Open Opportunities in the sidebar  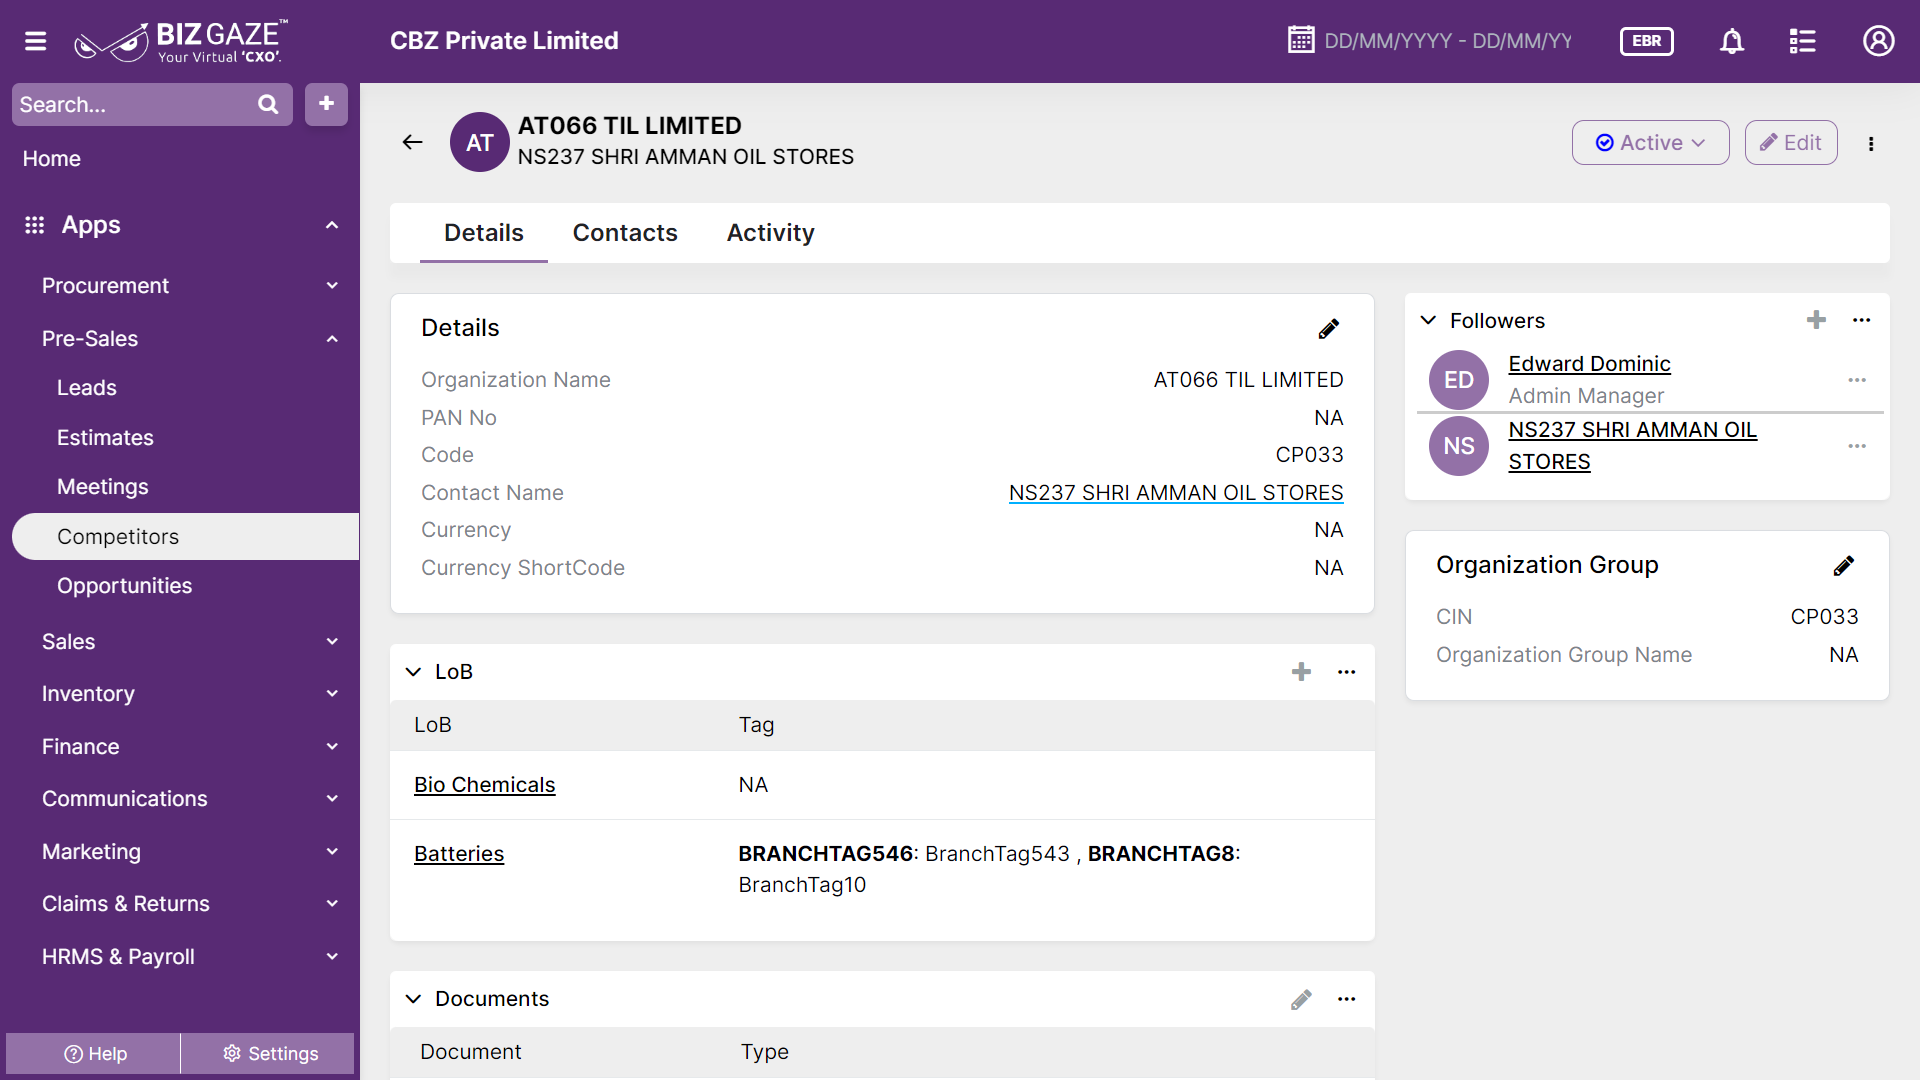pos(124,586)
